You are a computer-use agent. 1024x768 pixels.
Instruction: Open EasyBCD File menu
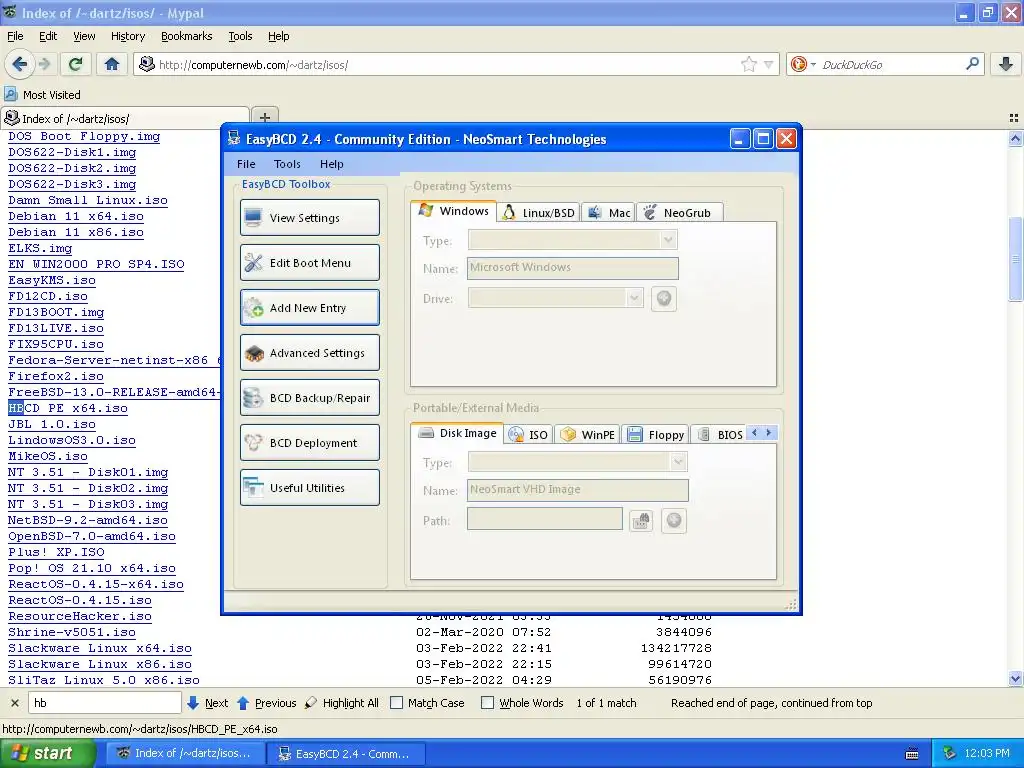coord(246,164)
